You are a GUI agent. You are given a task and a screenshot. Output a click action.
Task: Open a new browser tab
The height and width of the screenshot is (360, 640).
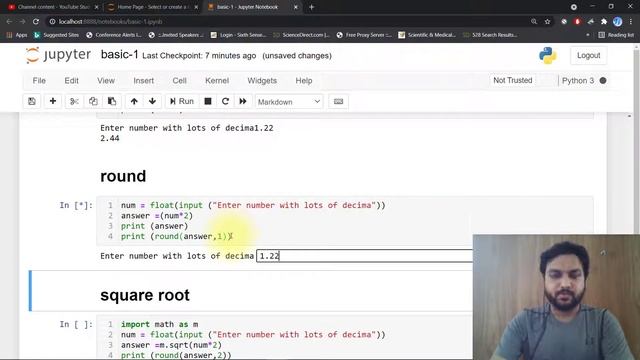click(x=311, y=7)
